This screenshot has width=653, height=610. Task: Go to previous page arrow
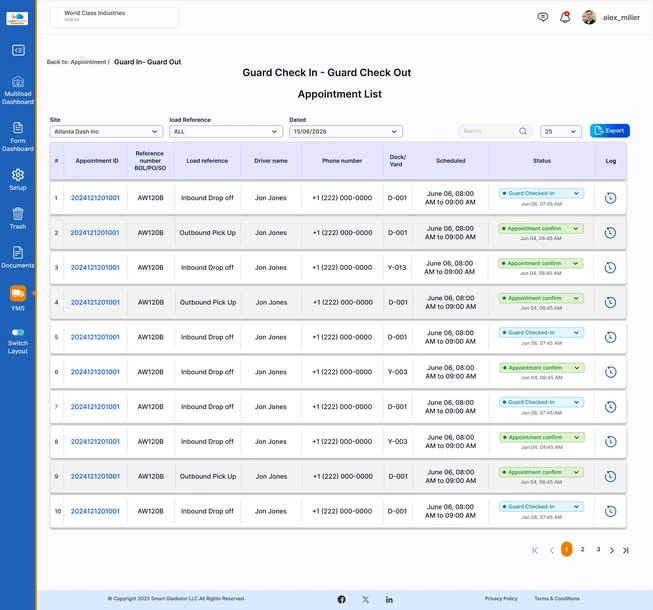point(551,550)
